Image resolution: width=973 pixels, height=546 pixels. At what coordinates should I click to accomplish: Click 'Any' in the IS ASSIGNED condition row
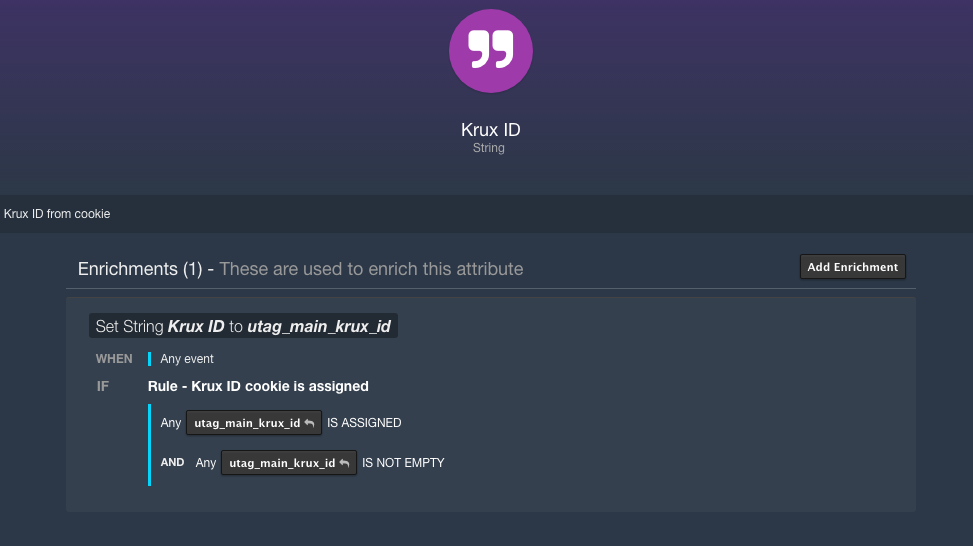[x=171, y=423]
